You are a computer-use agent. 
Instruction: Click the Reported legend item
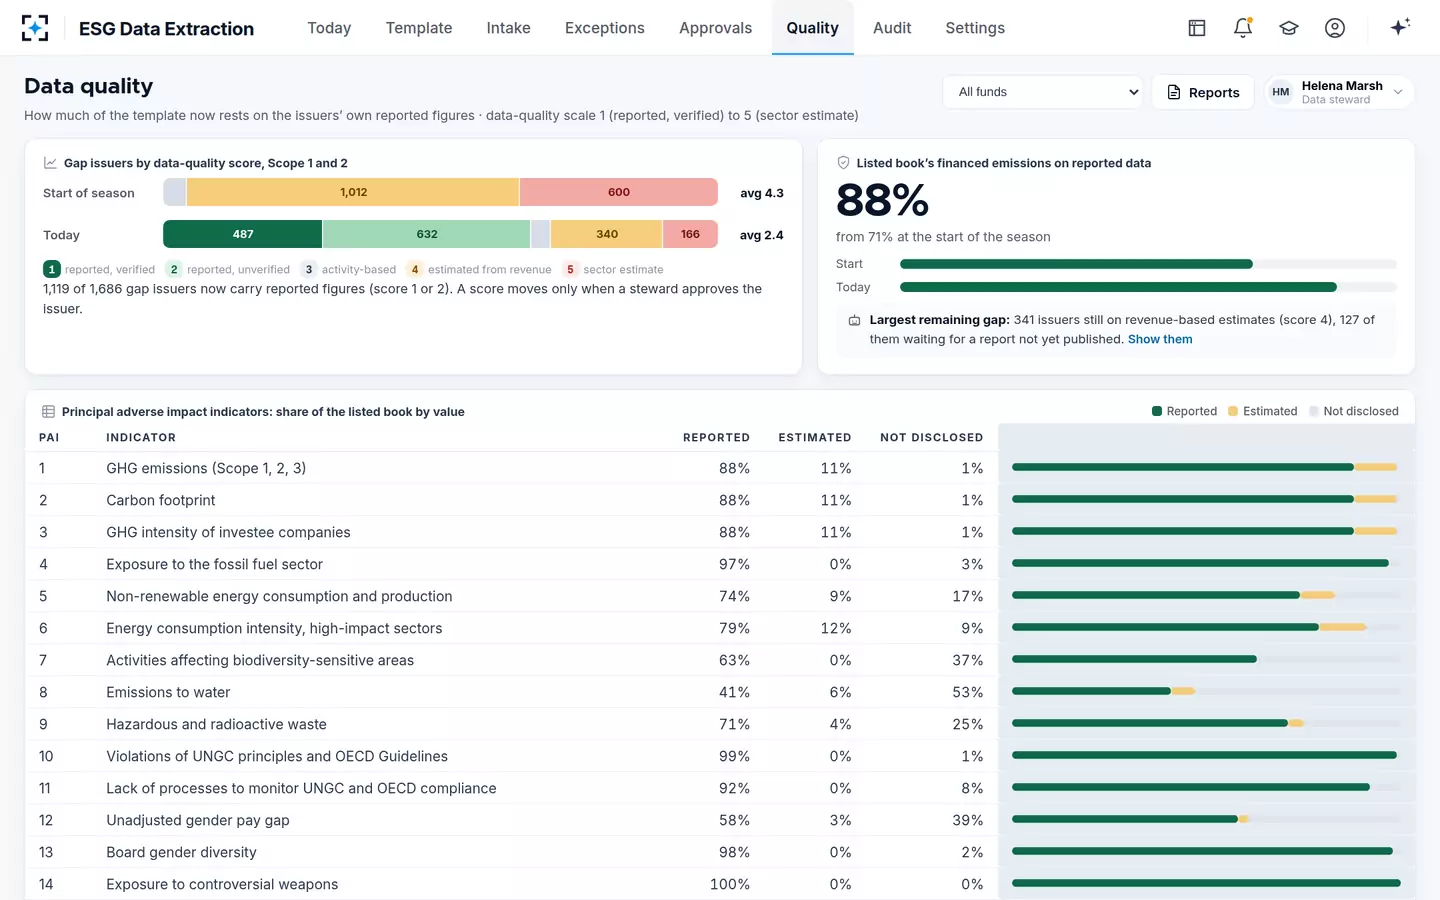(x=1185, y=411)
